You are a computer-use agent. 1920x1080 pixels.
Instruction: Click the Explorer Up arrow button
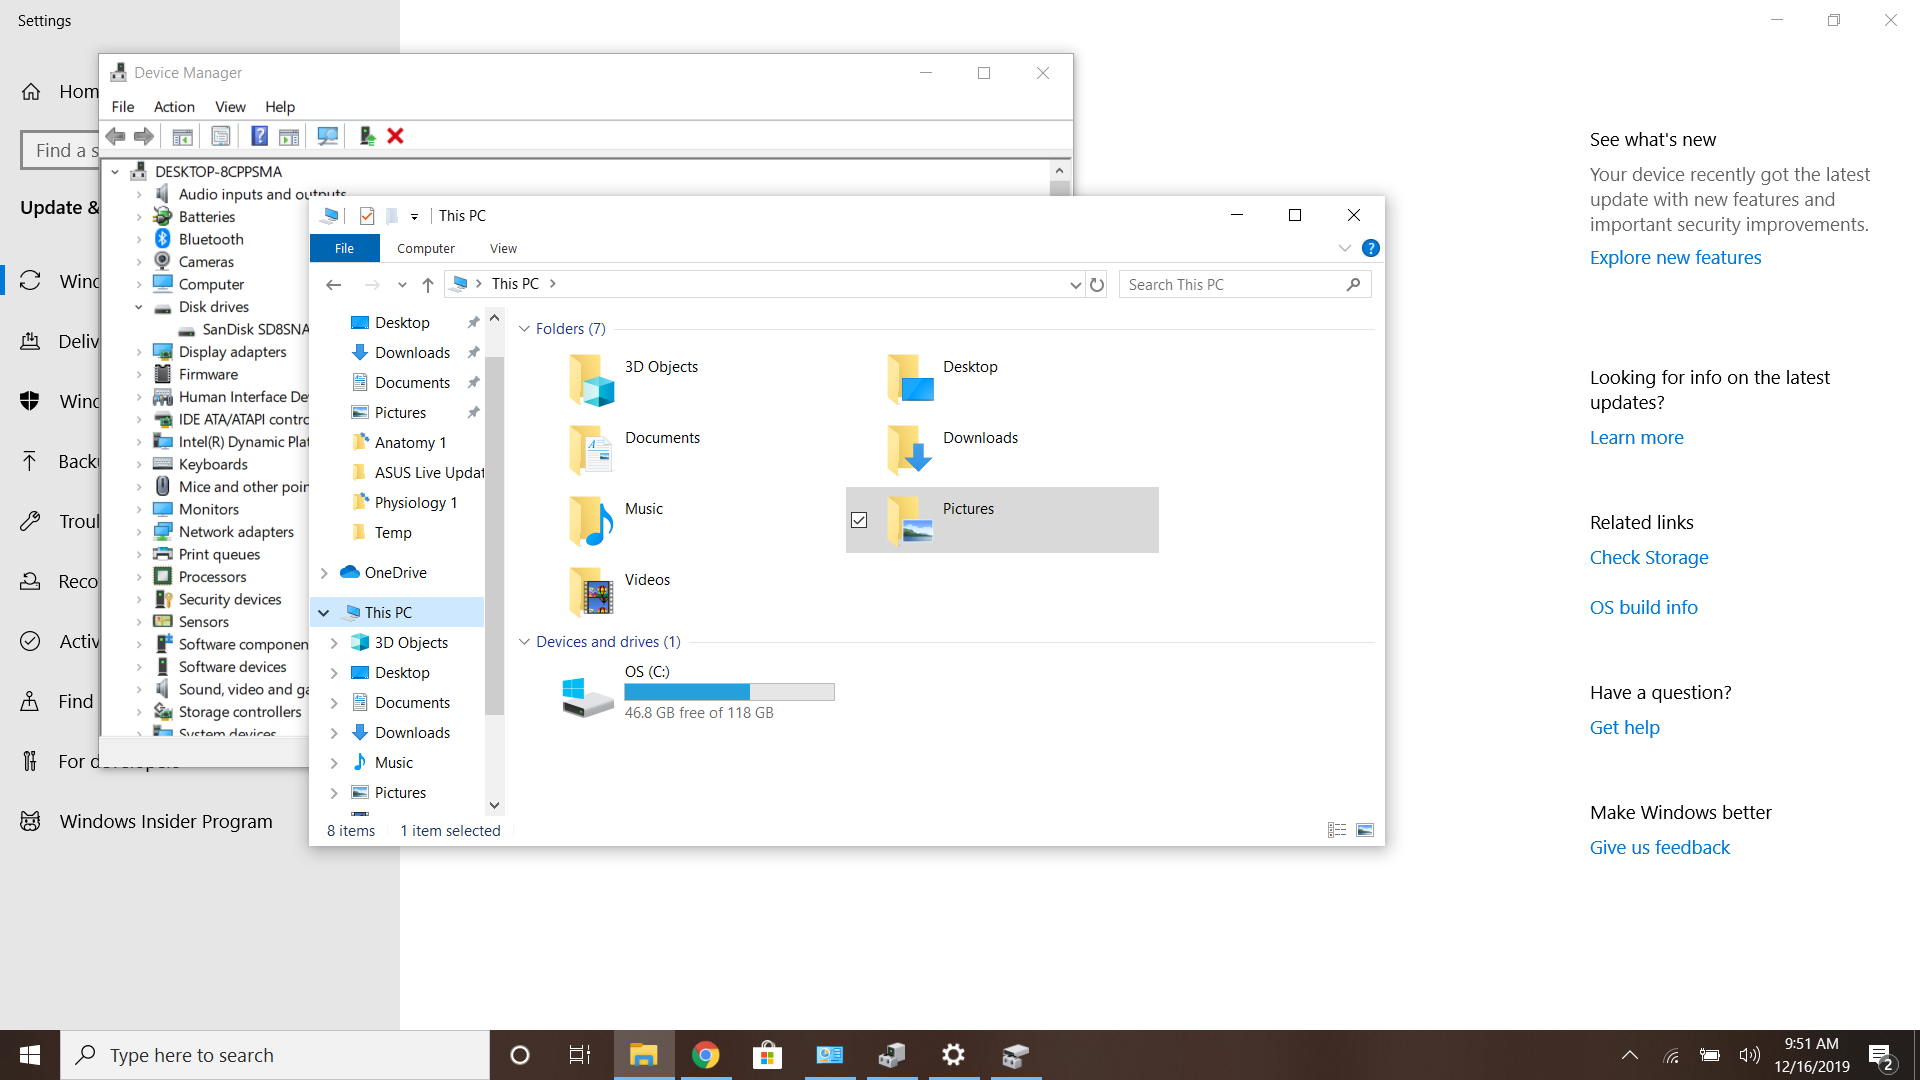point(428,285)
